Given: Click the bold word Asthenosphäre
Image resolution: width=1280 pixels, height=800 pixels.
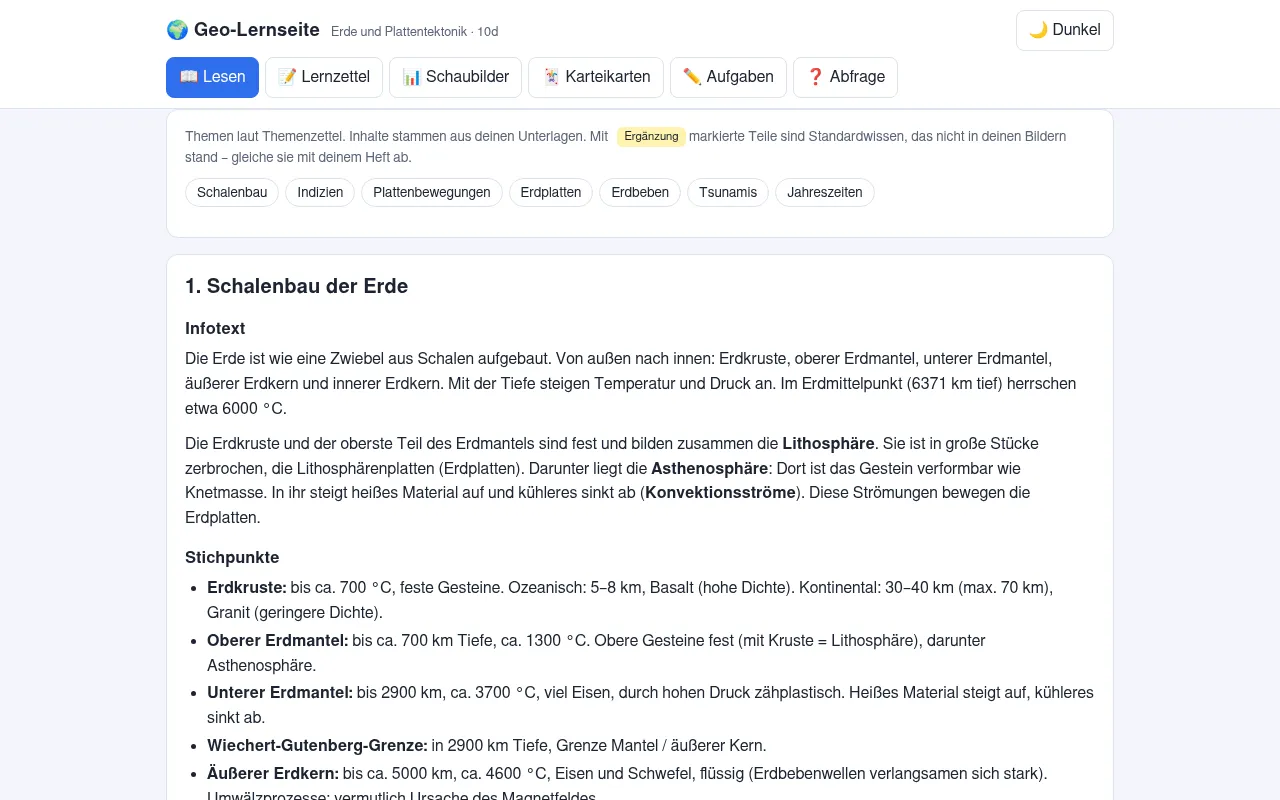Looking at the screenshot, I should point(710,468).
